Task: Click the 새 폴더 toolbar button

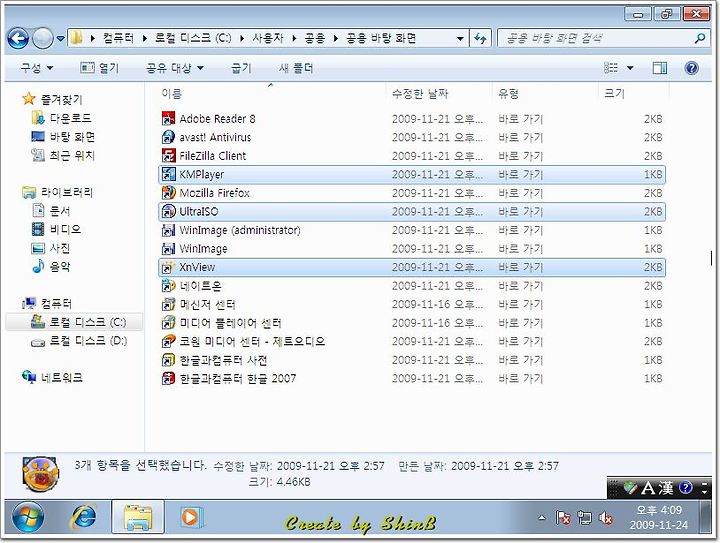Action: click(296, 68)
